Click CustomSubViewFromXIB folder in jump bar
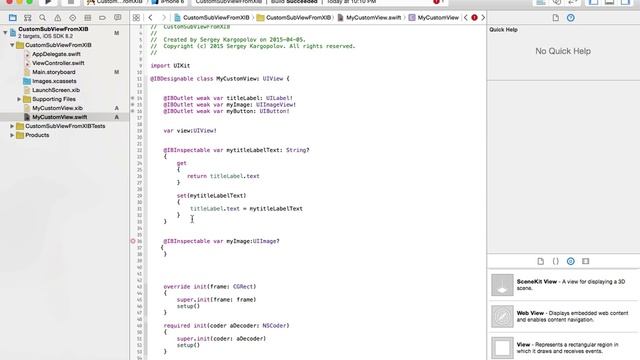 click(x=294, y=18)
